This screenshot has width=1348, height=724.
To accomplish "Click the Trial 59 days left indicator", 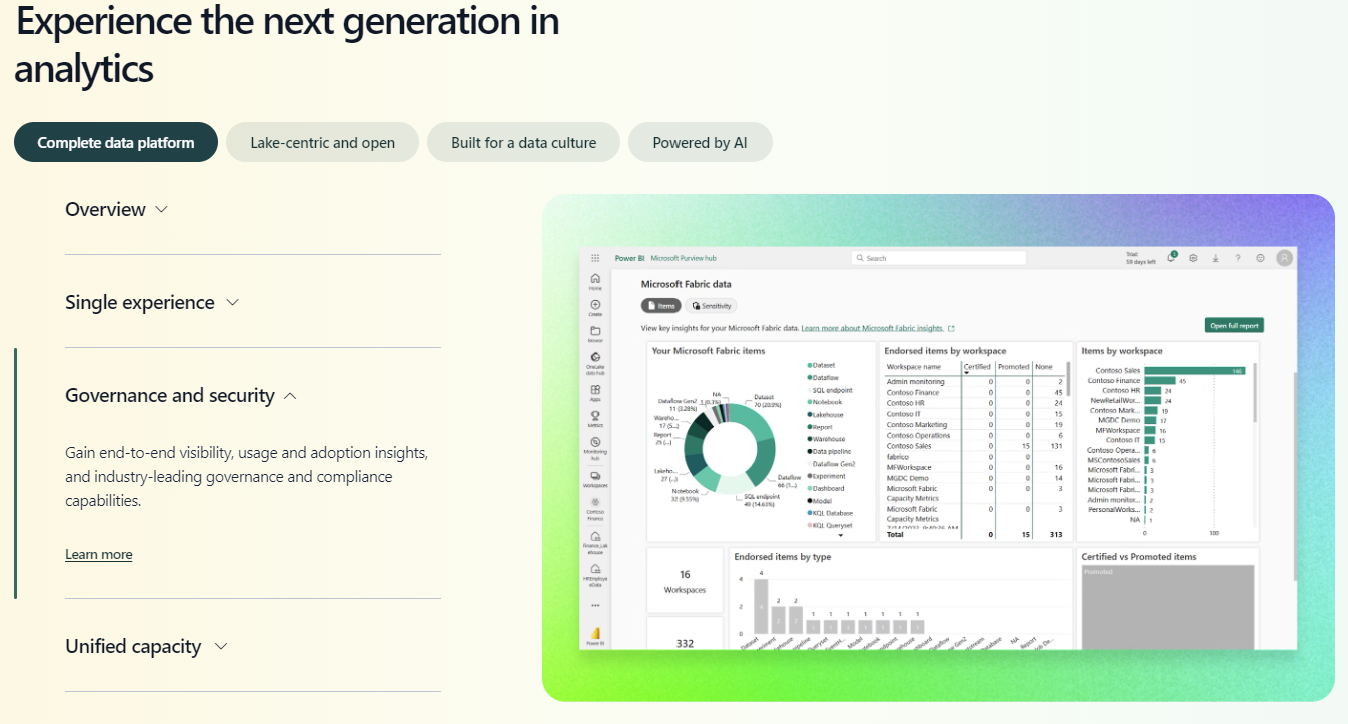I will [1140, 258].
